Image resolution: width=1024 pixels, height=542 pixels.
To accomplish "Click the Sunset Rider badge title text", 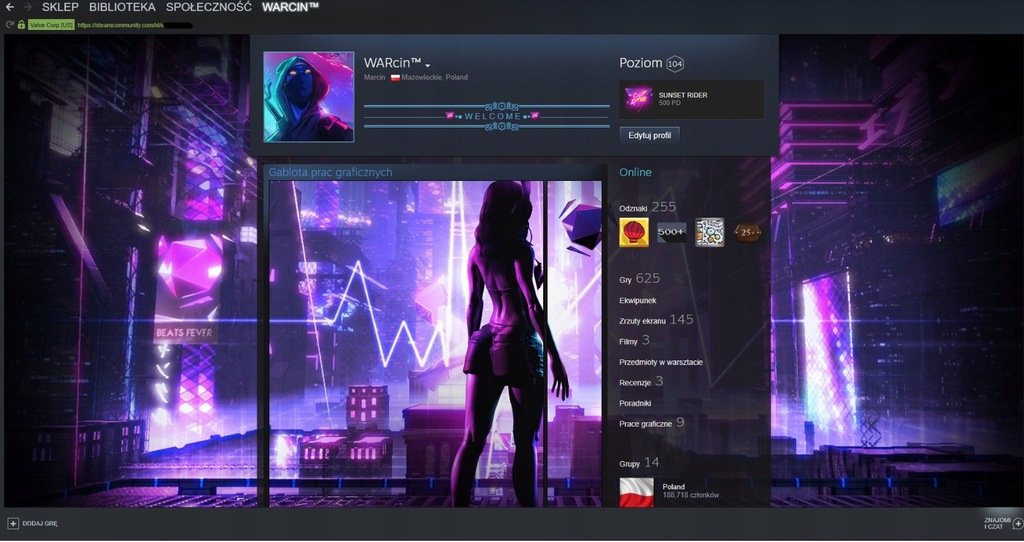I will [x=683, y=95].
